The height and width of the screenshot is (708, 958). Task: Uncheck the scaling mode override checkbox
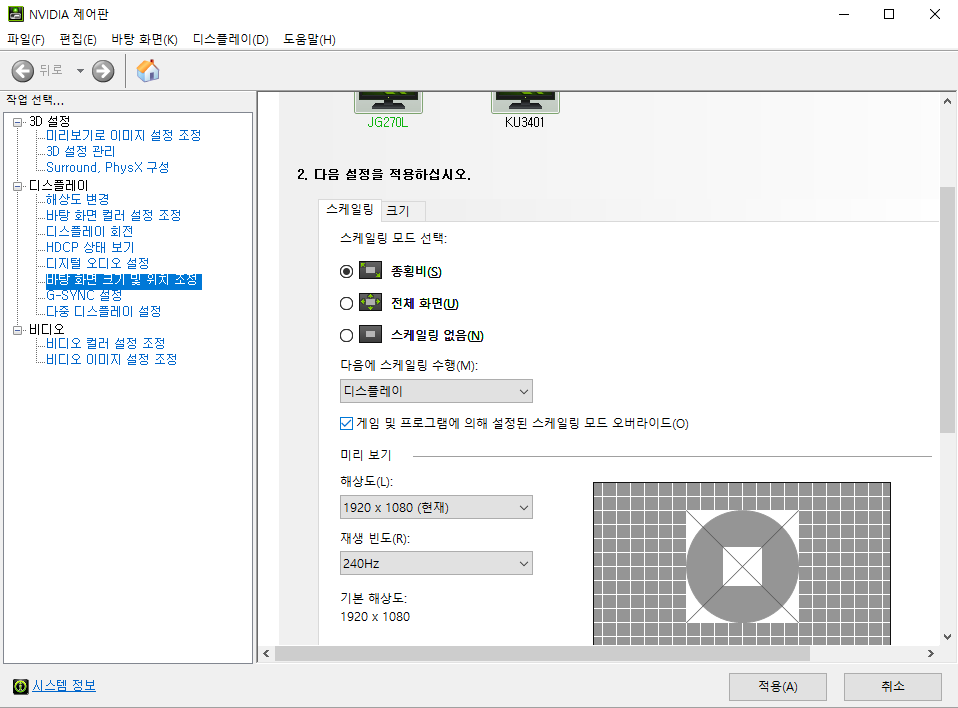tap(346, 423)
